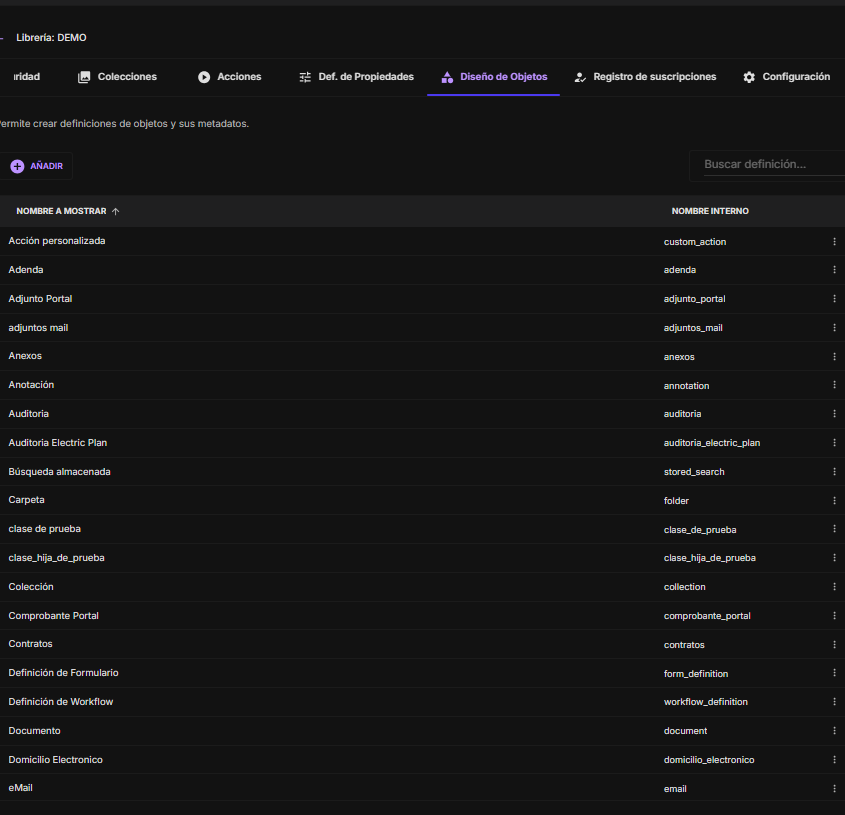The image size is (845, 815).
Task: Click the internal name stored_search
Action: (694, 472)
